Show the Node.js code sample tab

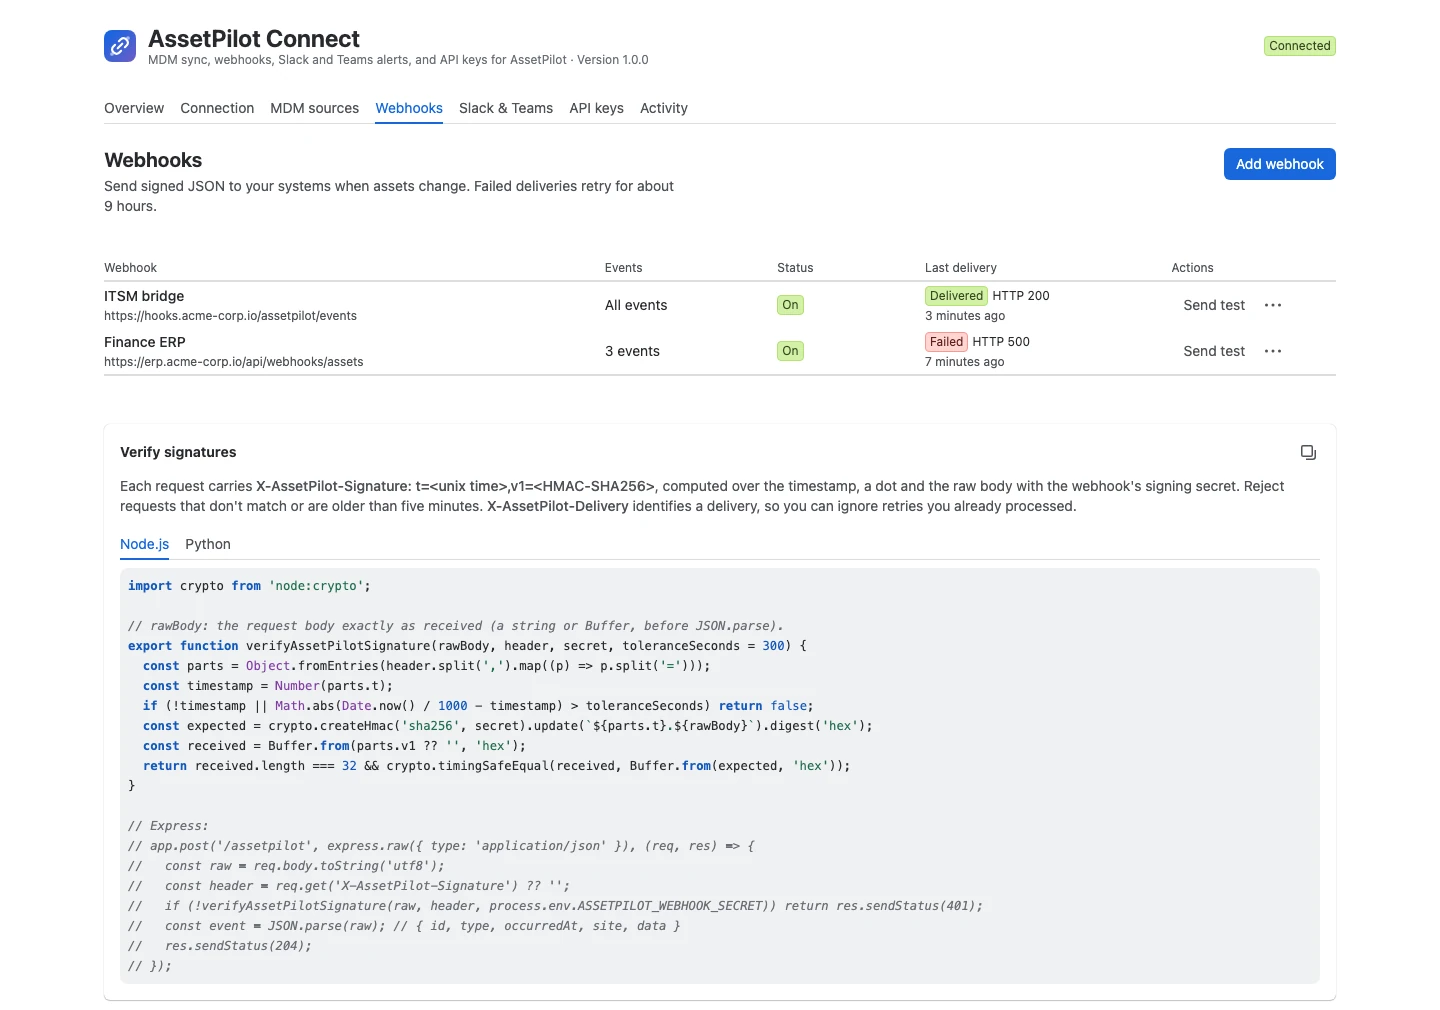(x=144, y=544)
